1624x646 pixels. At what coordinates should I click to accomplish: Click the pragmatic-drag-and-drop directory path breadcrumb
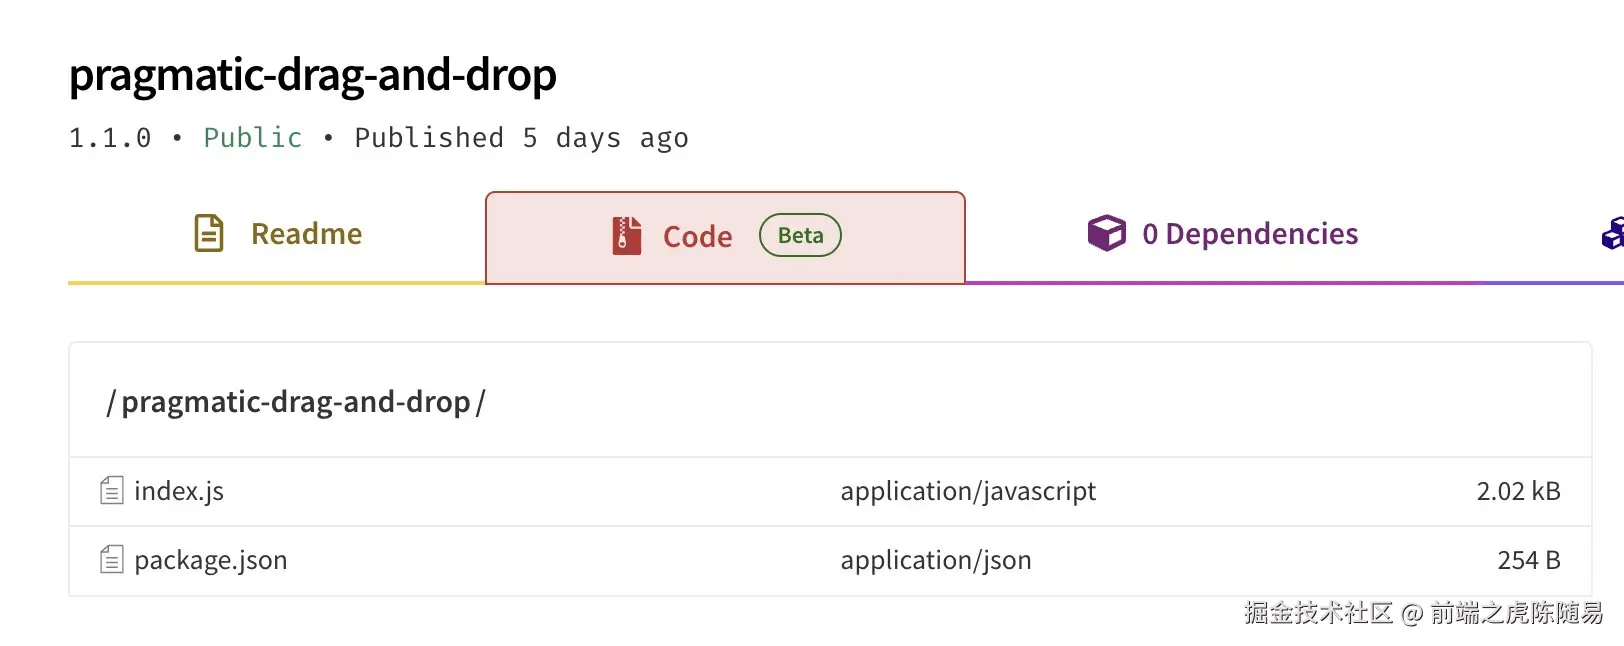[295, 402]
